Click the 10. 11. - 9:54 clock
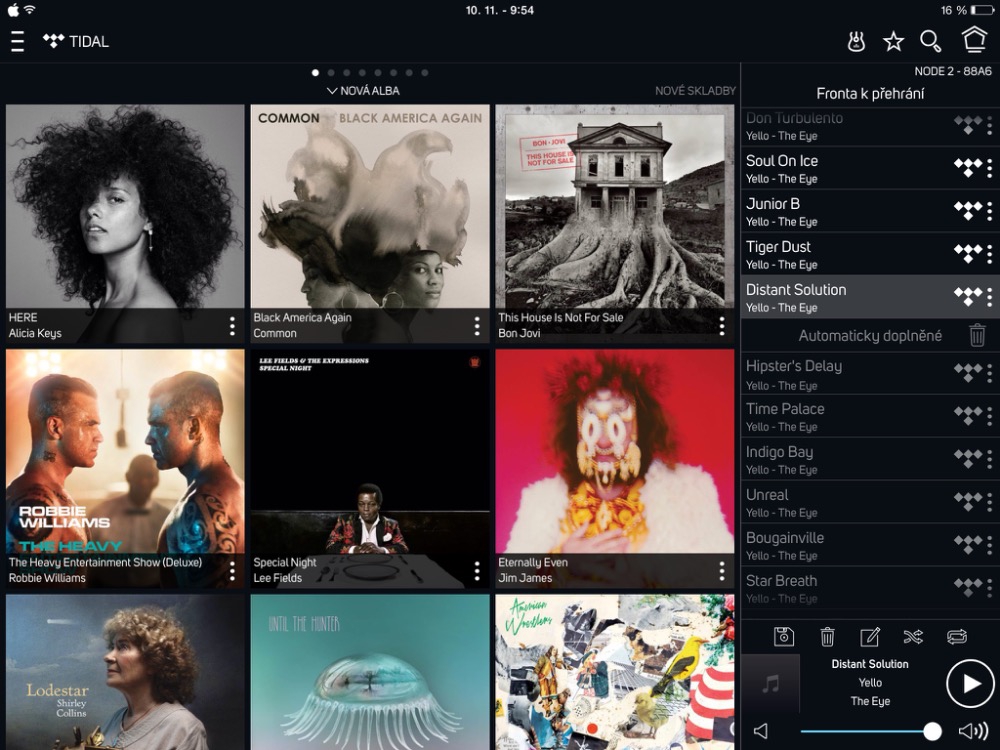 coord(499,10)
